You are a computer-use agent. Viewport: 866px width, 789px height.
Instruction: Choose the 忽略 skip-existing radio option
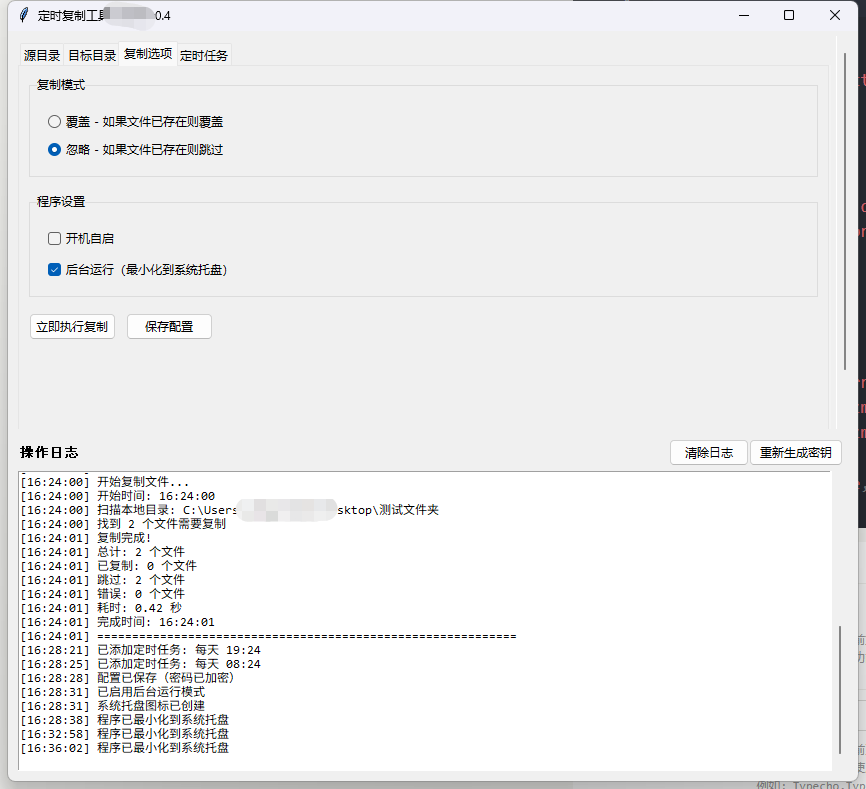[55, 150]
